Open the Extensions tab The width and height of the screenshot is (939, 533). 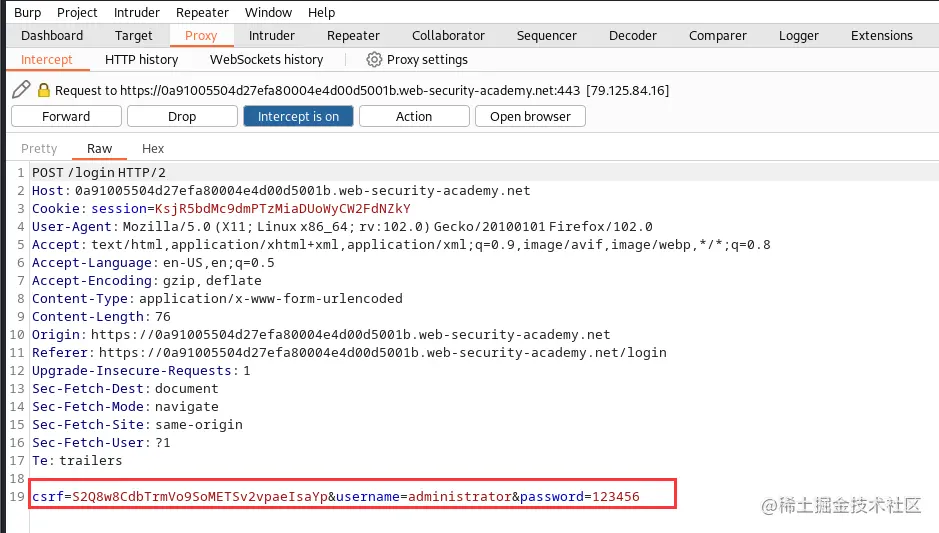click(882, 35)
